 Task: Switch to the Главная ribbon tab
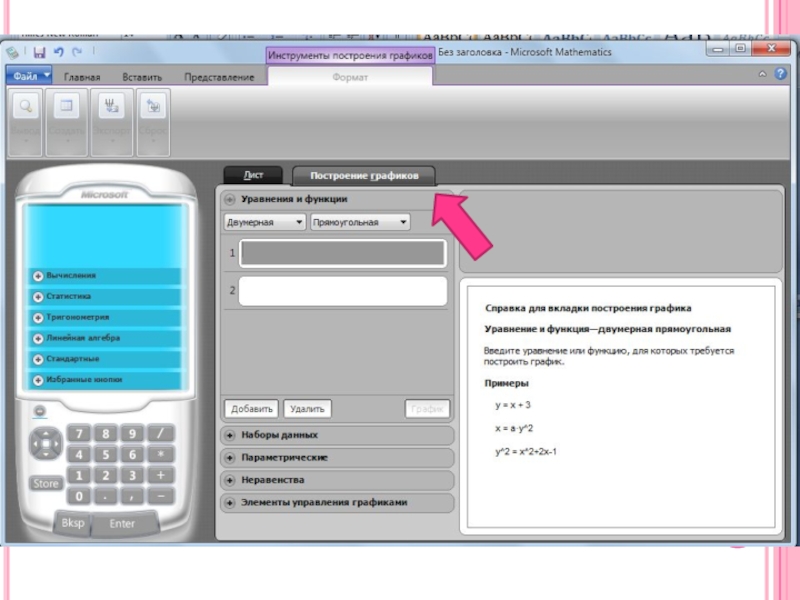click(x=82, y=77)
